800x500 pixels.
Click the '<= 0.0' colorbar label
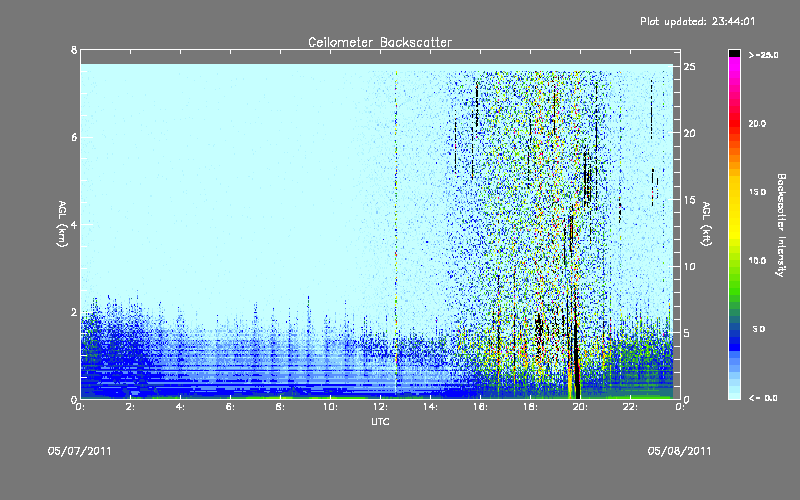pos(763,398)
